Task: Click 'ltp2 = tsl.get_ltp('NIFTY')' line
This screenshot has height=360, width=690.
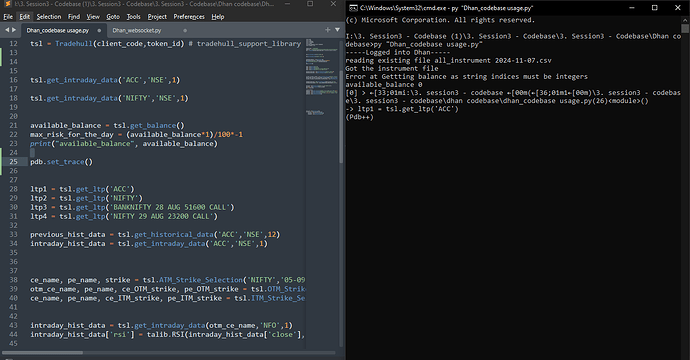Action: pyautogui.click(x=86, y=198)
